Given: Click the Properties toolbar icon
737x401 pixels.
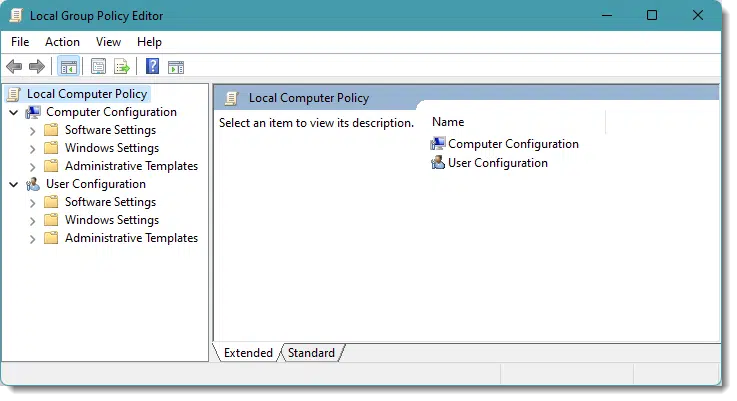Looking at the screenshot, I should pos(98,67).
